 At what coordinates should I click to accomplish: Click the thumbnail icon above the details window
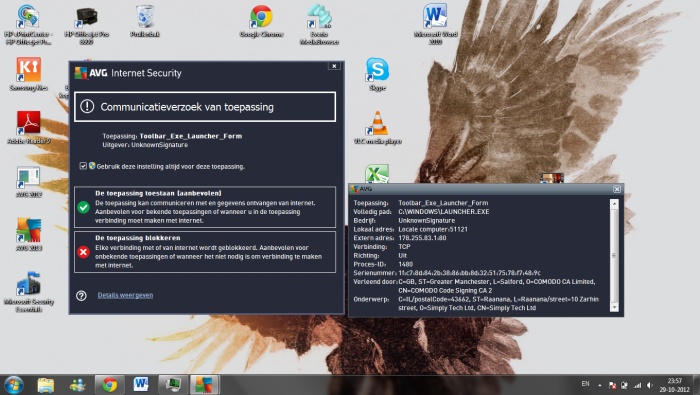click(x=552, y=178)
